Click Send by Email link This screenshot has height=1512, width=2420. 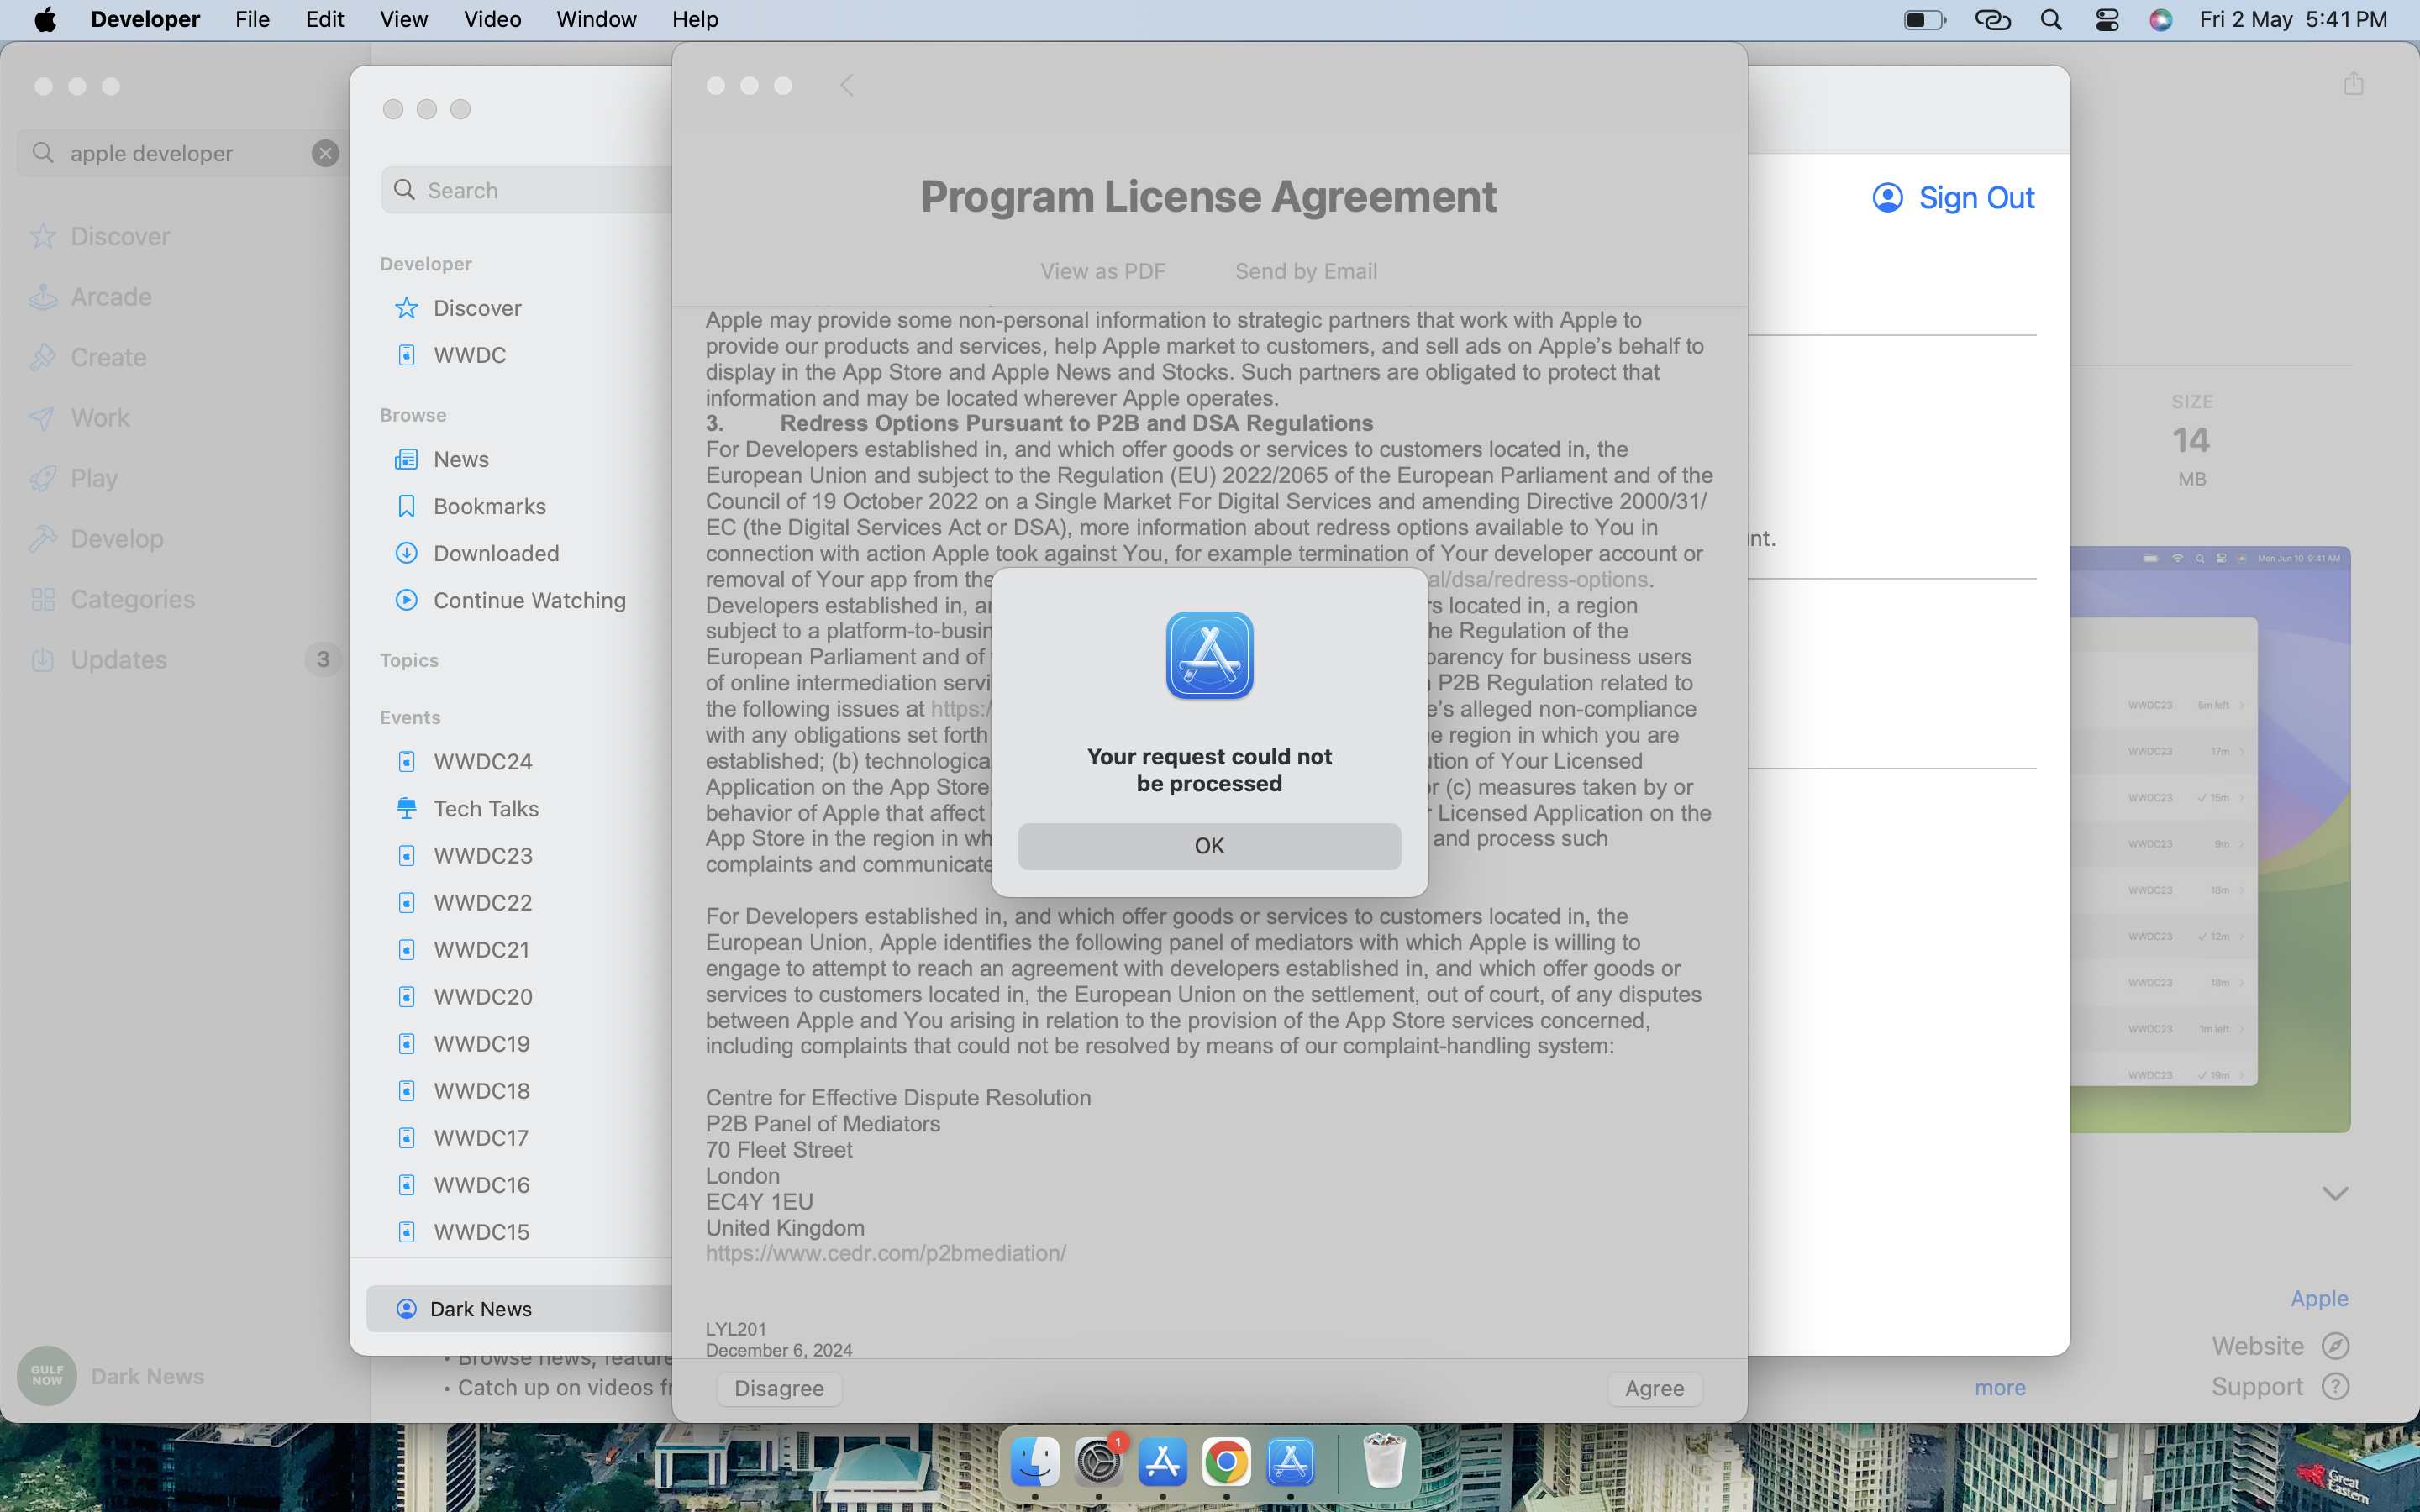click(x=1306, y=271)
